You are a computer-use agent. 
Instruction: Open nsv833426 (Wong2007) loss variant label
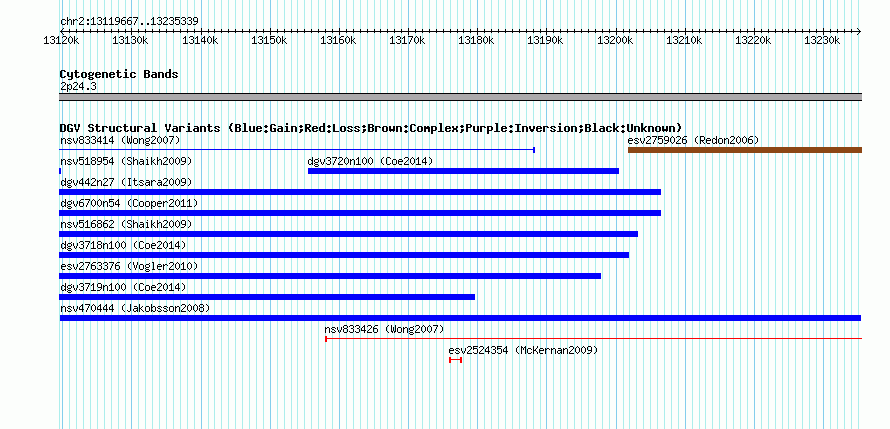coord(384,329)
